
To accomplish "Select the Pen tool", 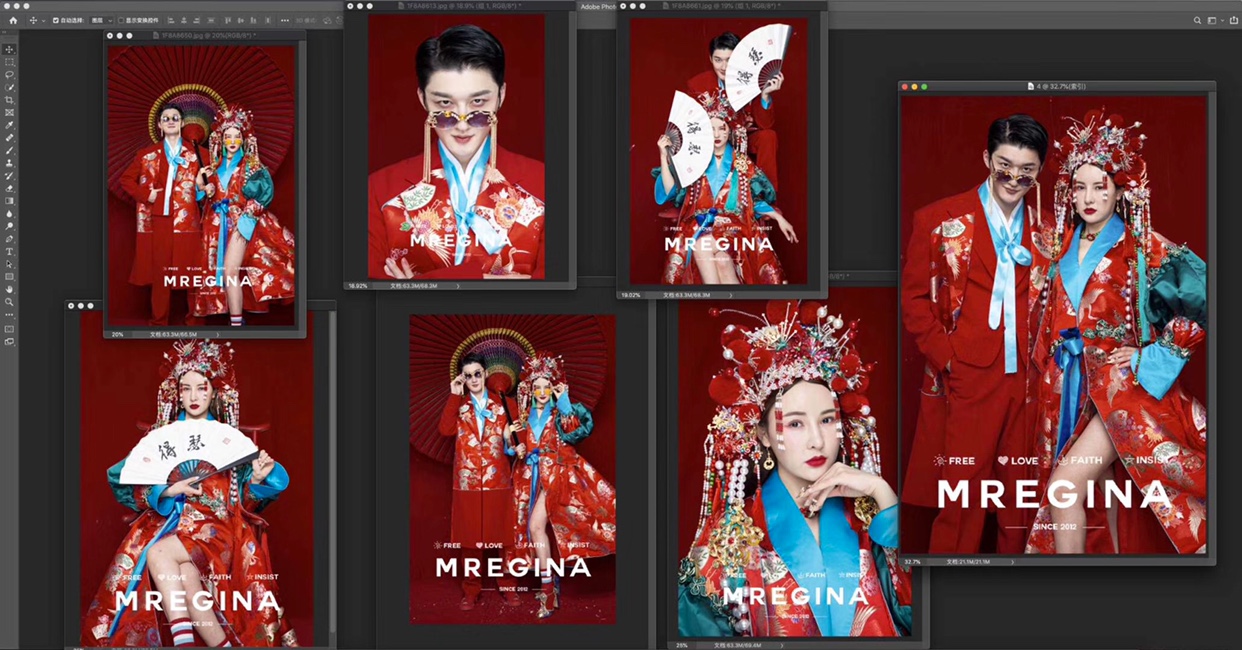I will point(9,238).
